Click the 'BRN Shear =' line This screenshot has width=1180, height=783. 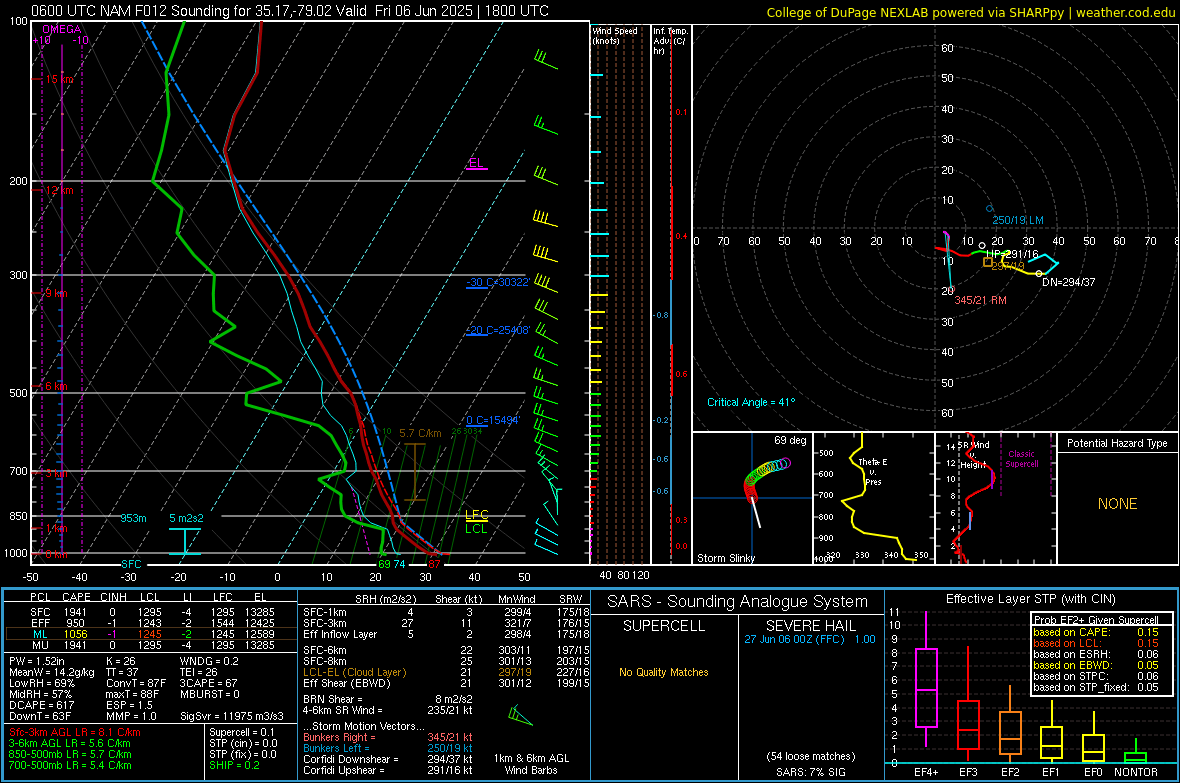coord(388,699)
